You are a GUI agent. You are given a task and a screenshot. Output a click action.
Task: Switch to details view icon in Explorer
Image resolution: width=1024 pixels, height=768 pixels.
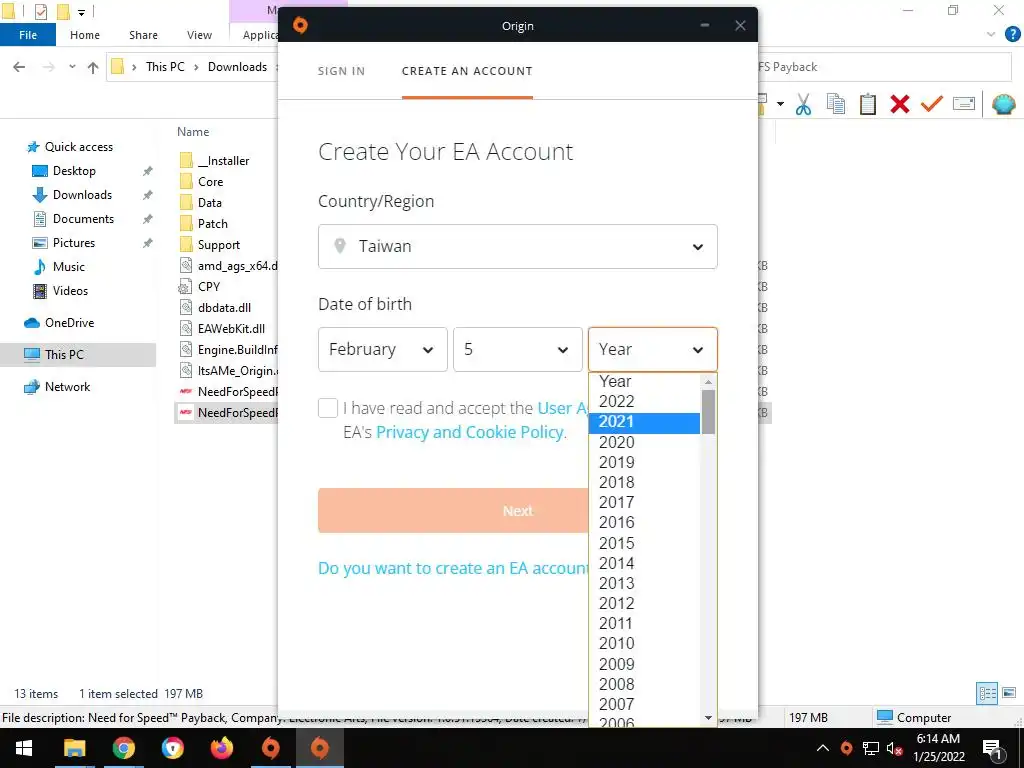pos(987,693)
